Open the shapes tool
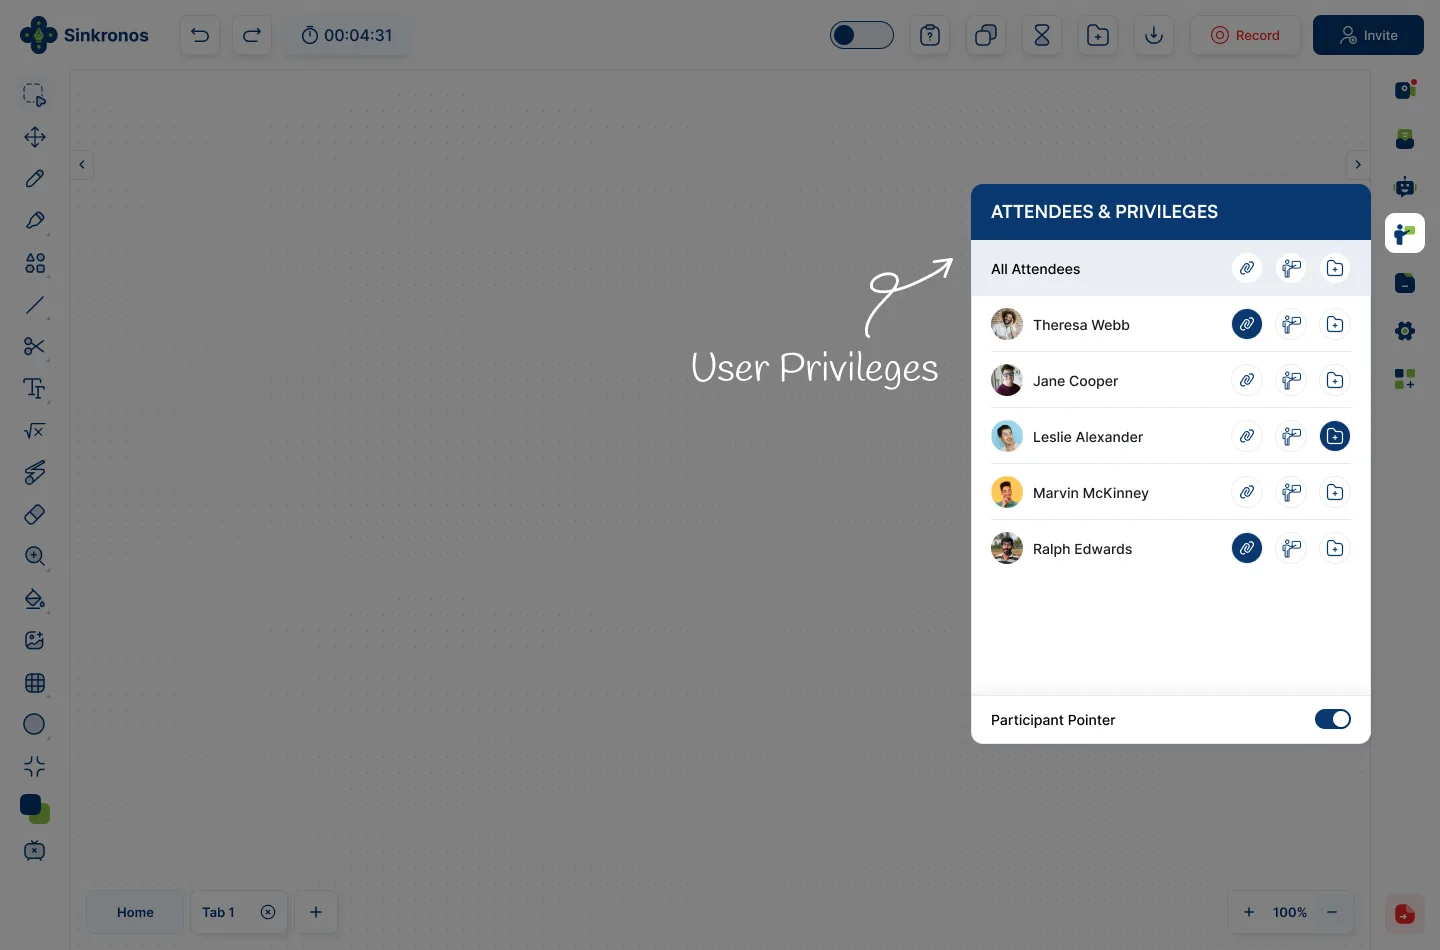Image resolution: width=1440 pixels, height=950 pixels. [35, 263]
